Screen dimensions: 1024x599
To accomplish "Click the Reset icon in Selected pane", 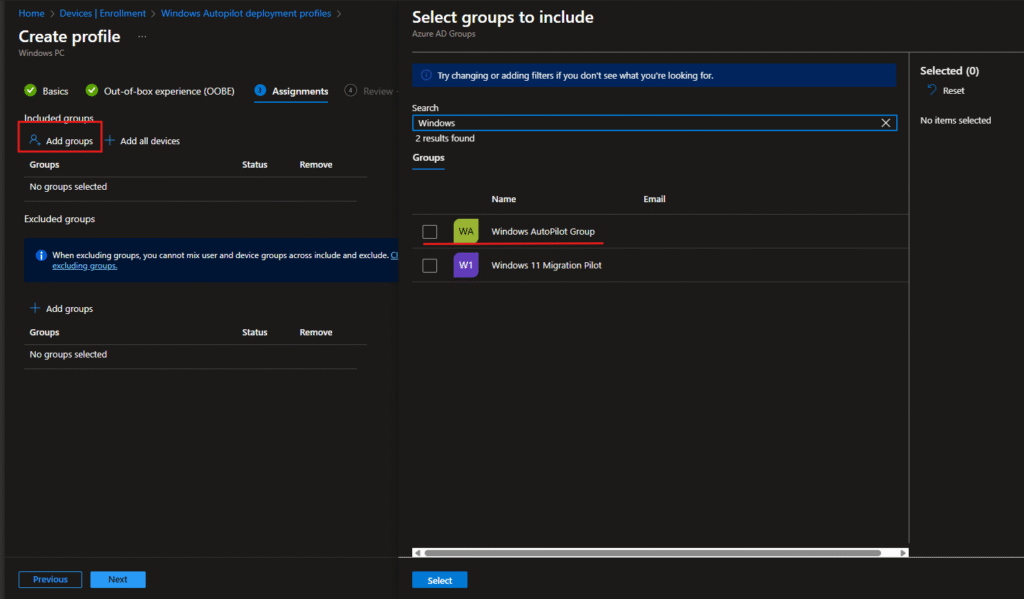I will pos(932,90).
